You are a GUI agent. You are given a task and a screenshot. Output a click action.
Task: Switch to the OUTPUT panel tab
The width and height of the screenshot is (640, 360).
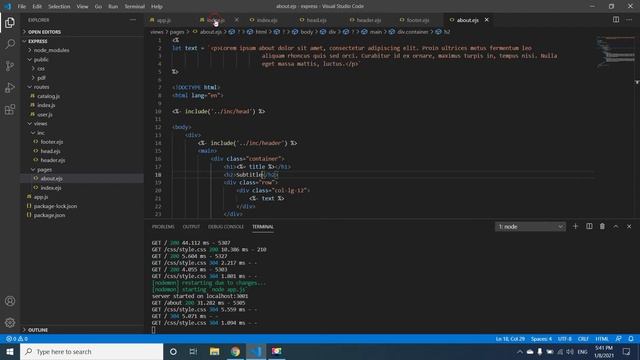[191, 227]
